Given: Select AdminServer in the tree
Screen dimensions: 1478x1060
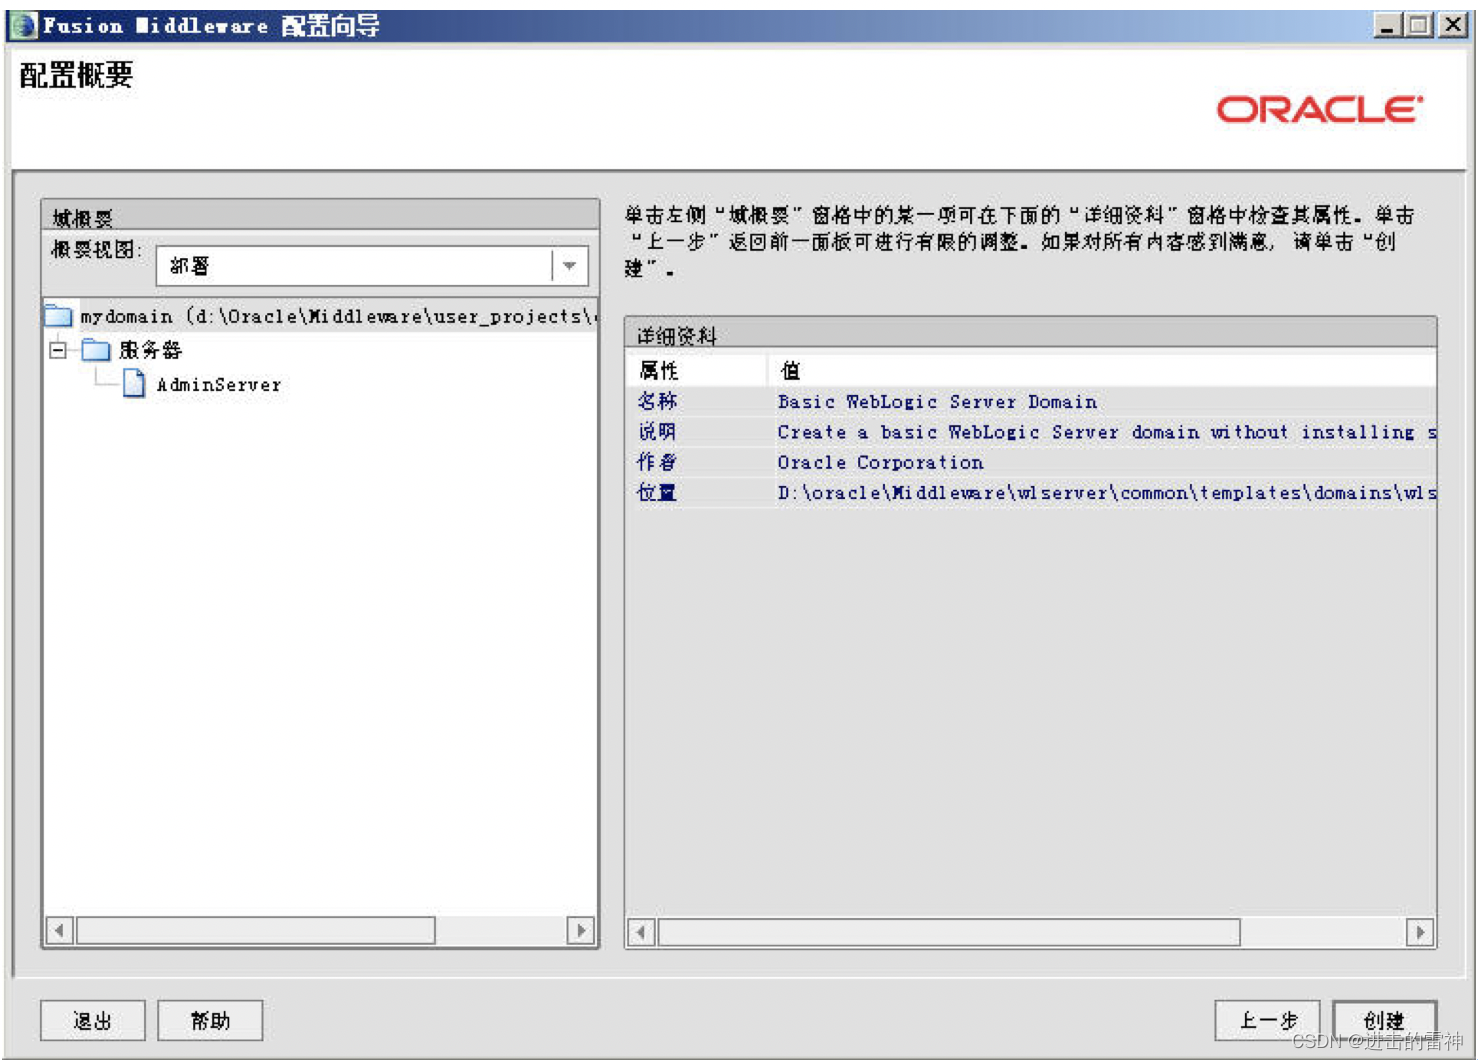Looking at the screenshot, I should tap(219, 384).
